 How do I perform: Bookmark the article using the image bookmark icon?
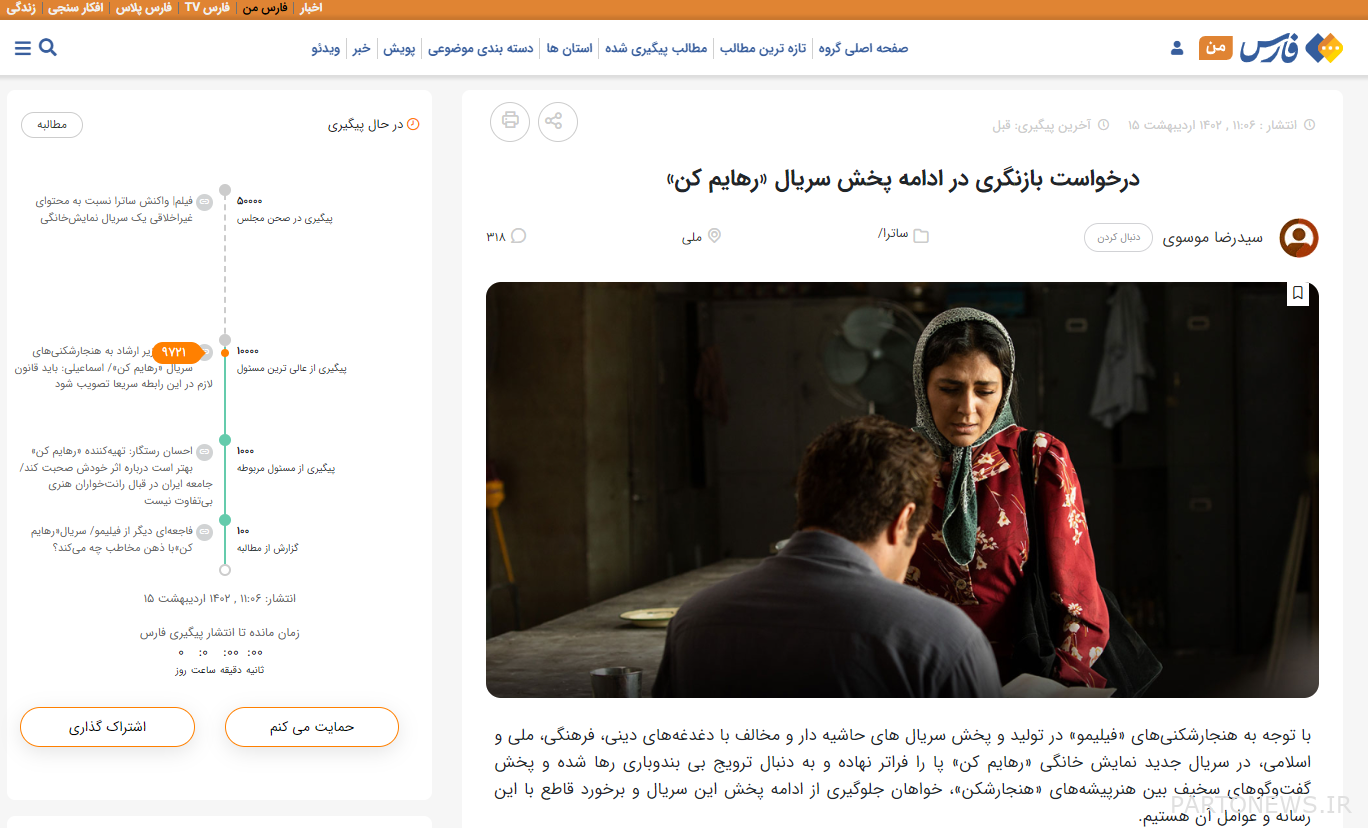tap(1297, 293)
